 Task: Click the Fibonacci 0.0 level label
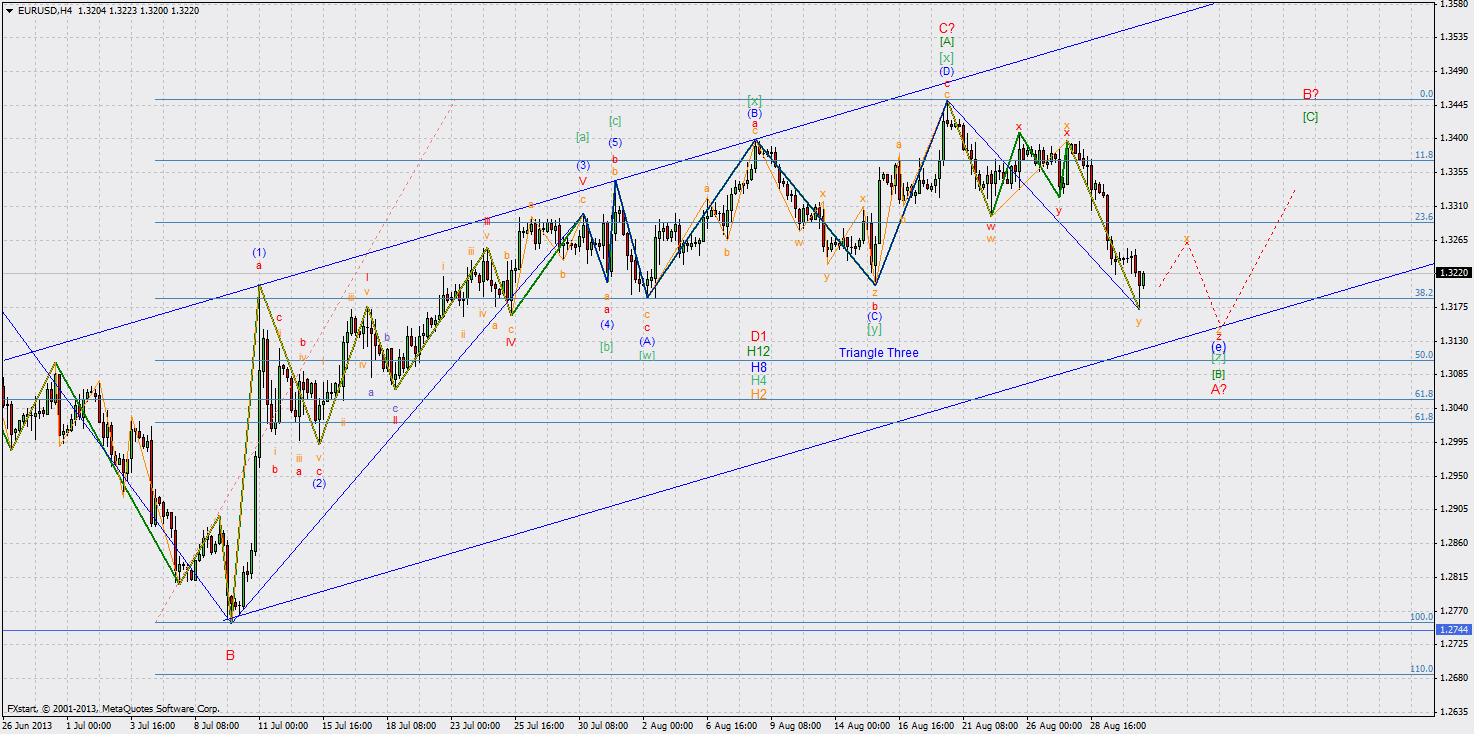tap(1427, 94)
